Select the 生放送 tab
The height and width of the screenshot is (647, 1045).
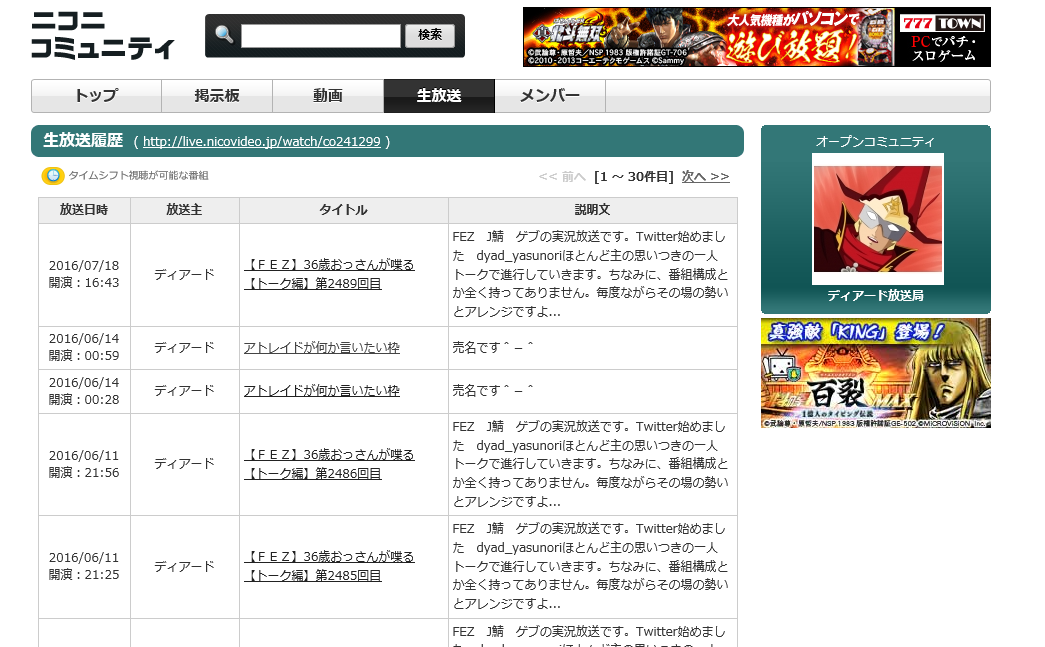coord(438,96)
